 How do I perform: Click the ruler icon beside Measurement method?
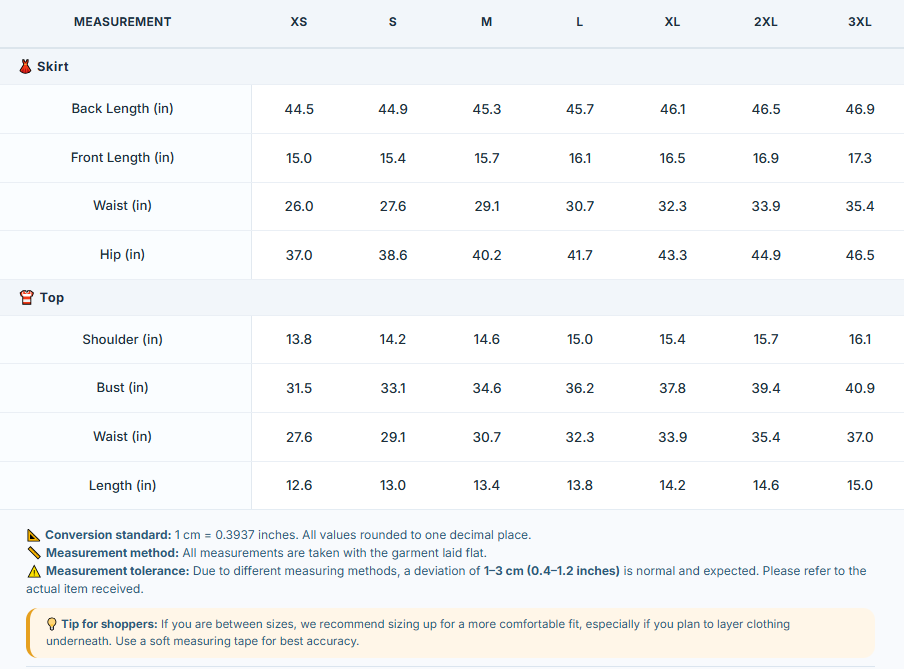tap(34, 553)
